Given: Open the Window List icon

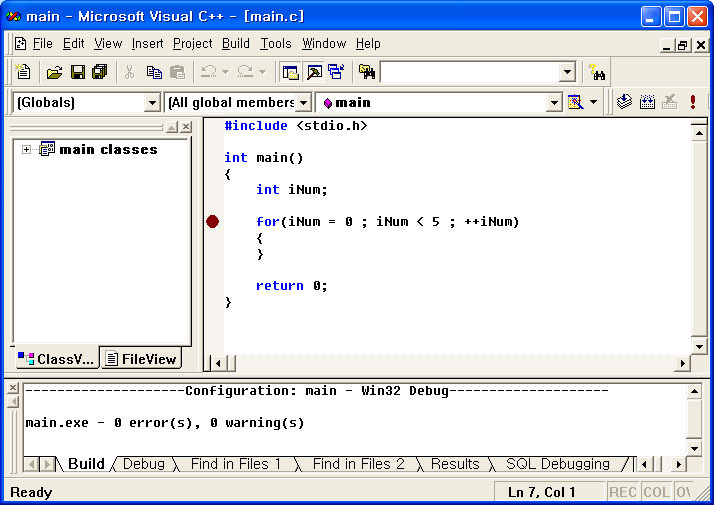Looking at the screenshot, I should click(337, 71).
